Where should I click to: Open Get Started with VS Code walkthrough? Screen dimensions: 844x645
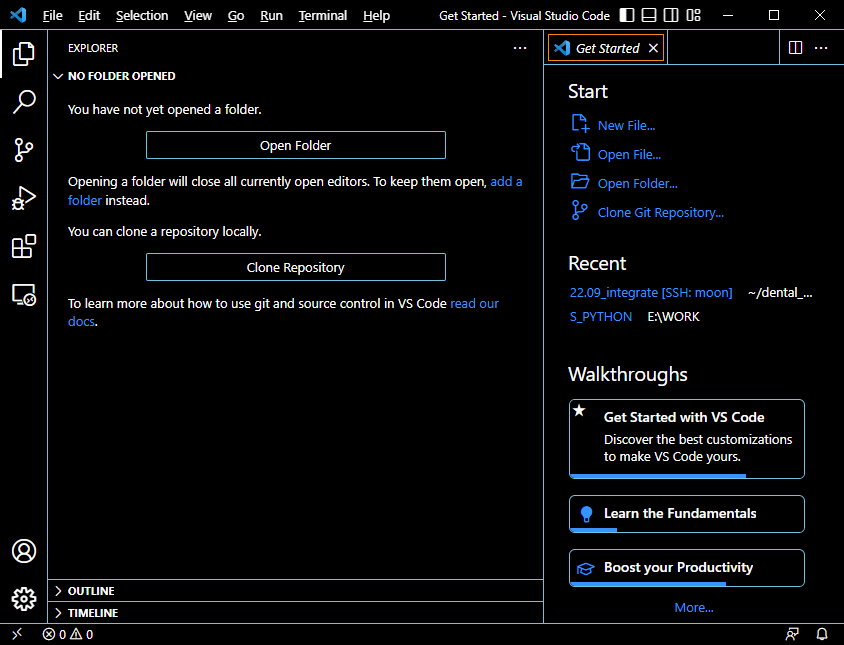tap(687, 439)
